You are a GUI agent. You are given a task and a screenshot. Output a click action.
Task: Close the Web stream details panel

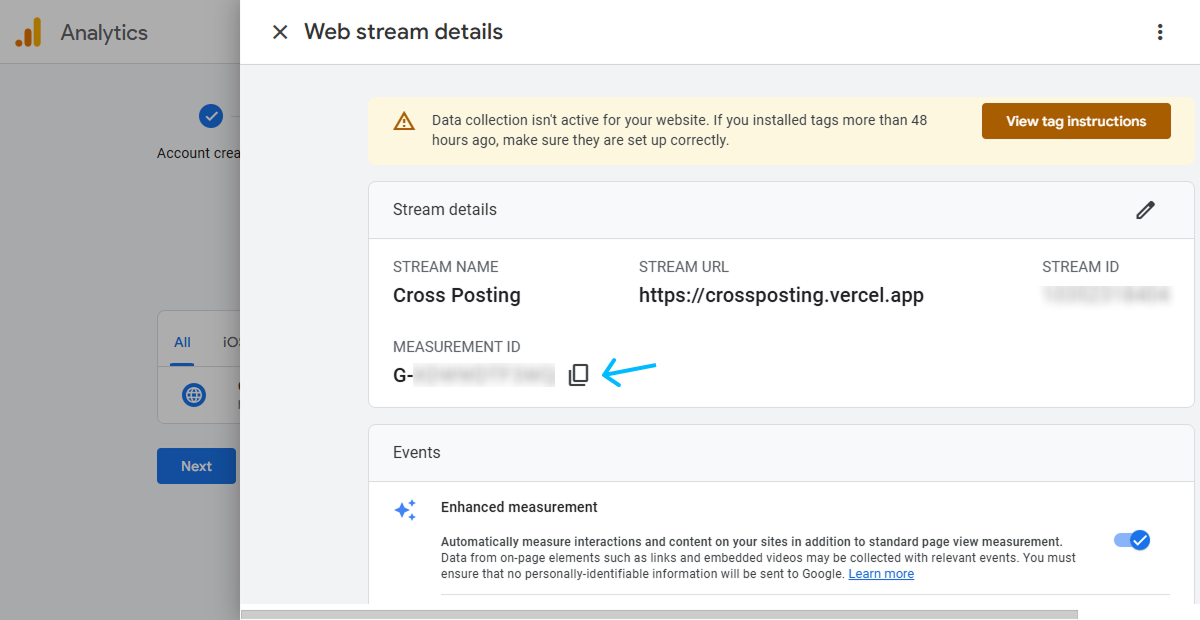click(279, 31)
